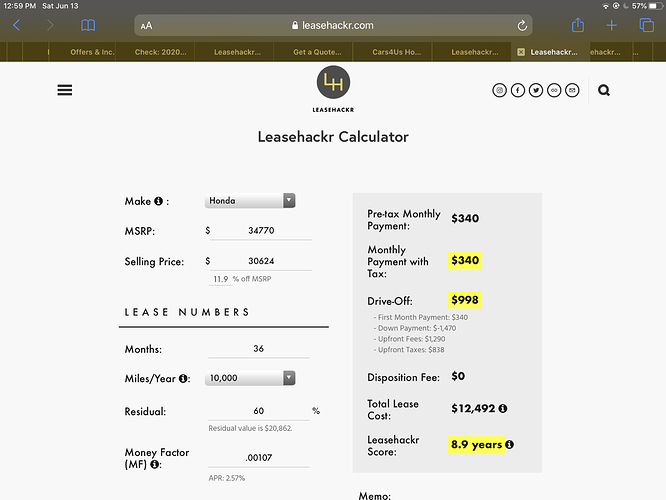Open the AA reader text-size menu
666x500 pixels.
point(146,26)
